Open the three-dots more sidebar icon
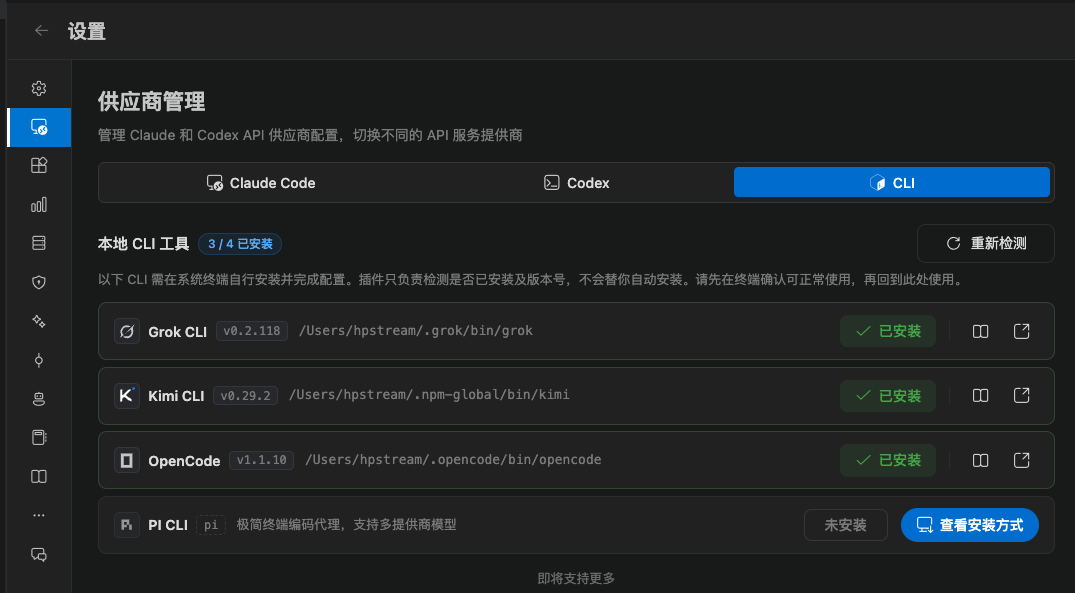Screen dimensions: 1075x593 coord(39,515)
